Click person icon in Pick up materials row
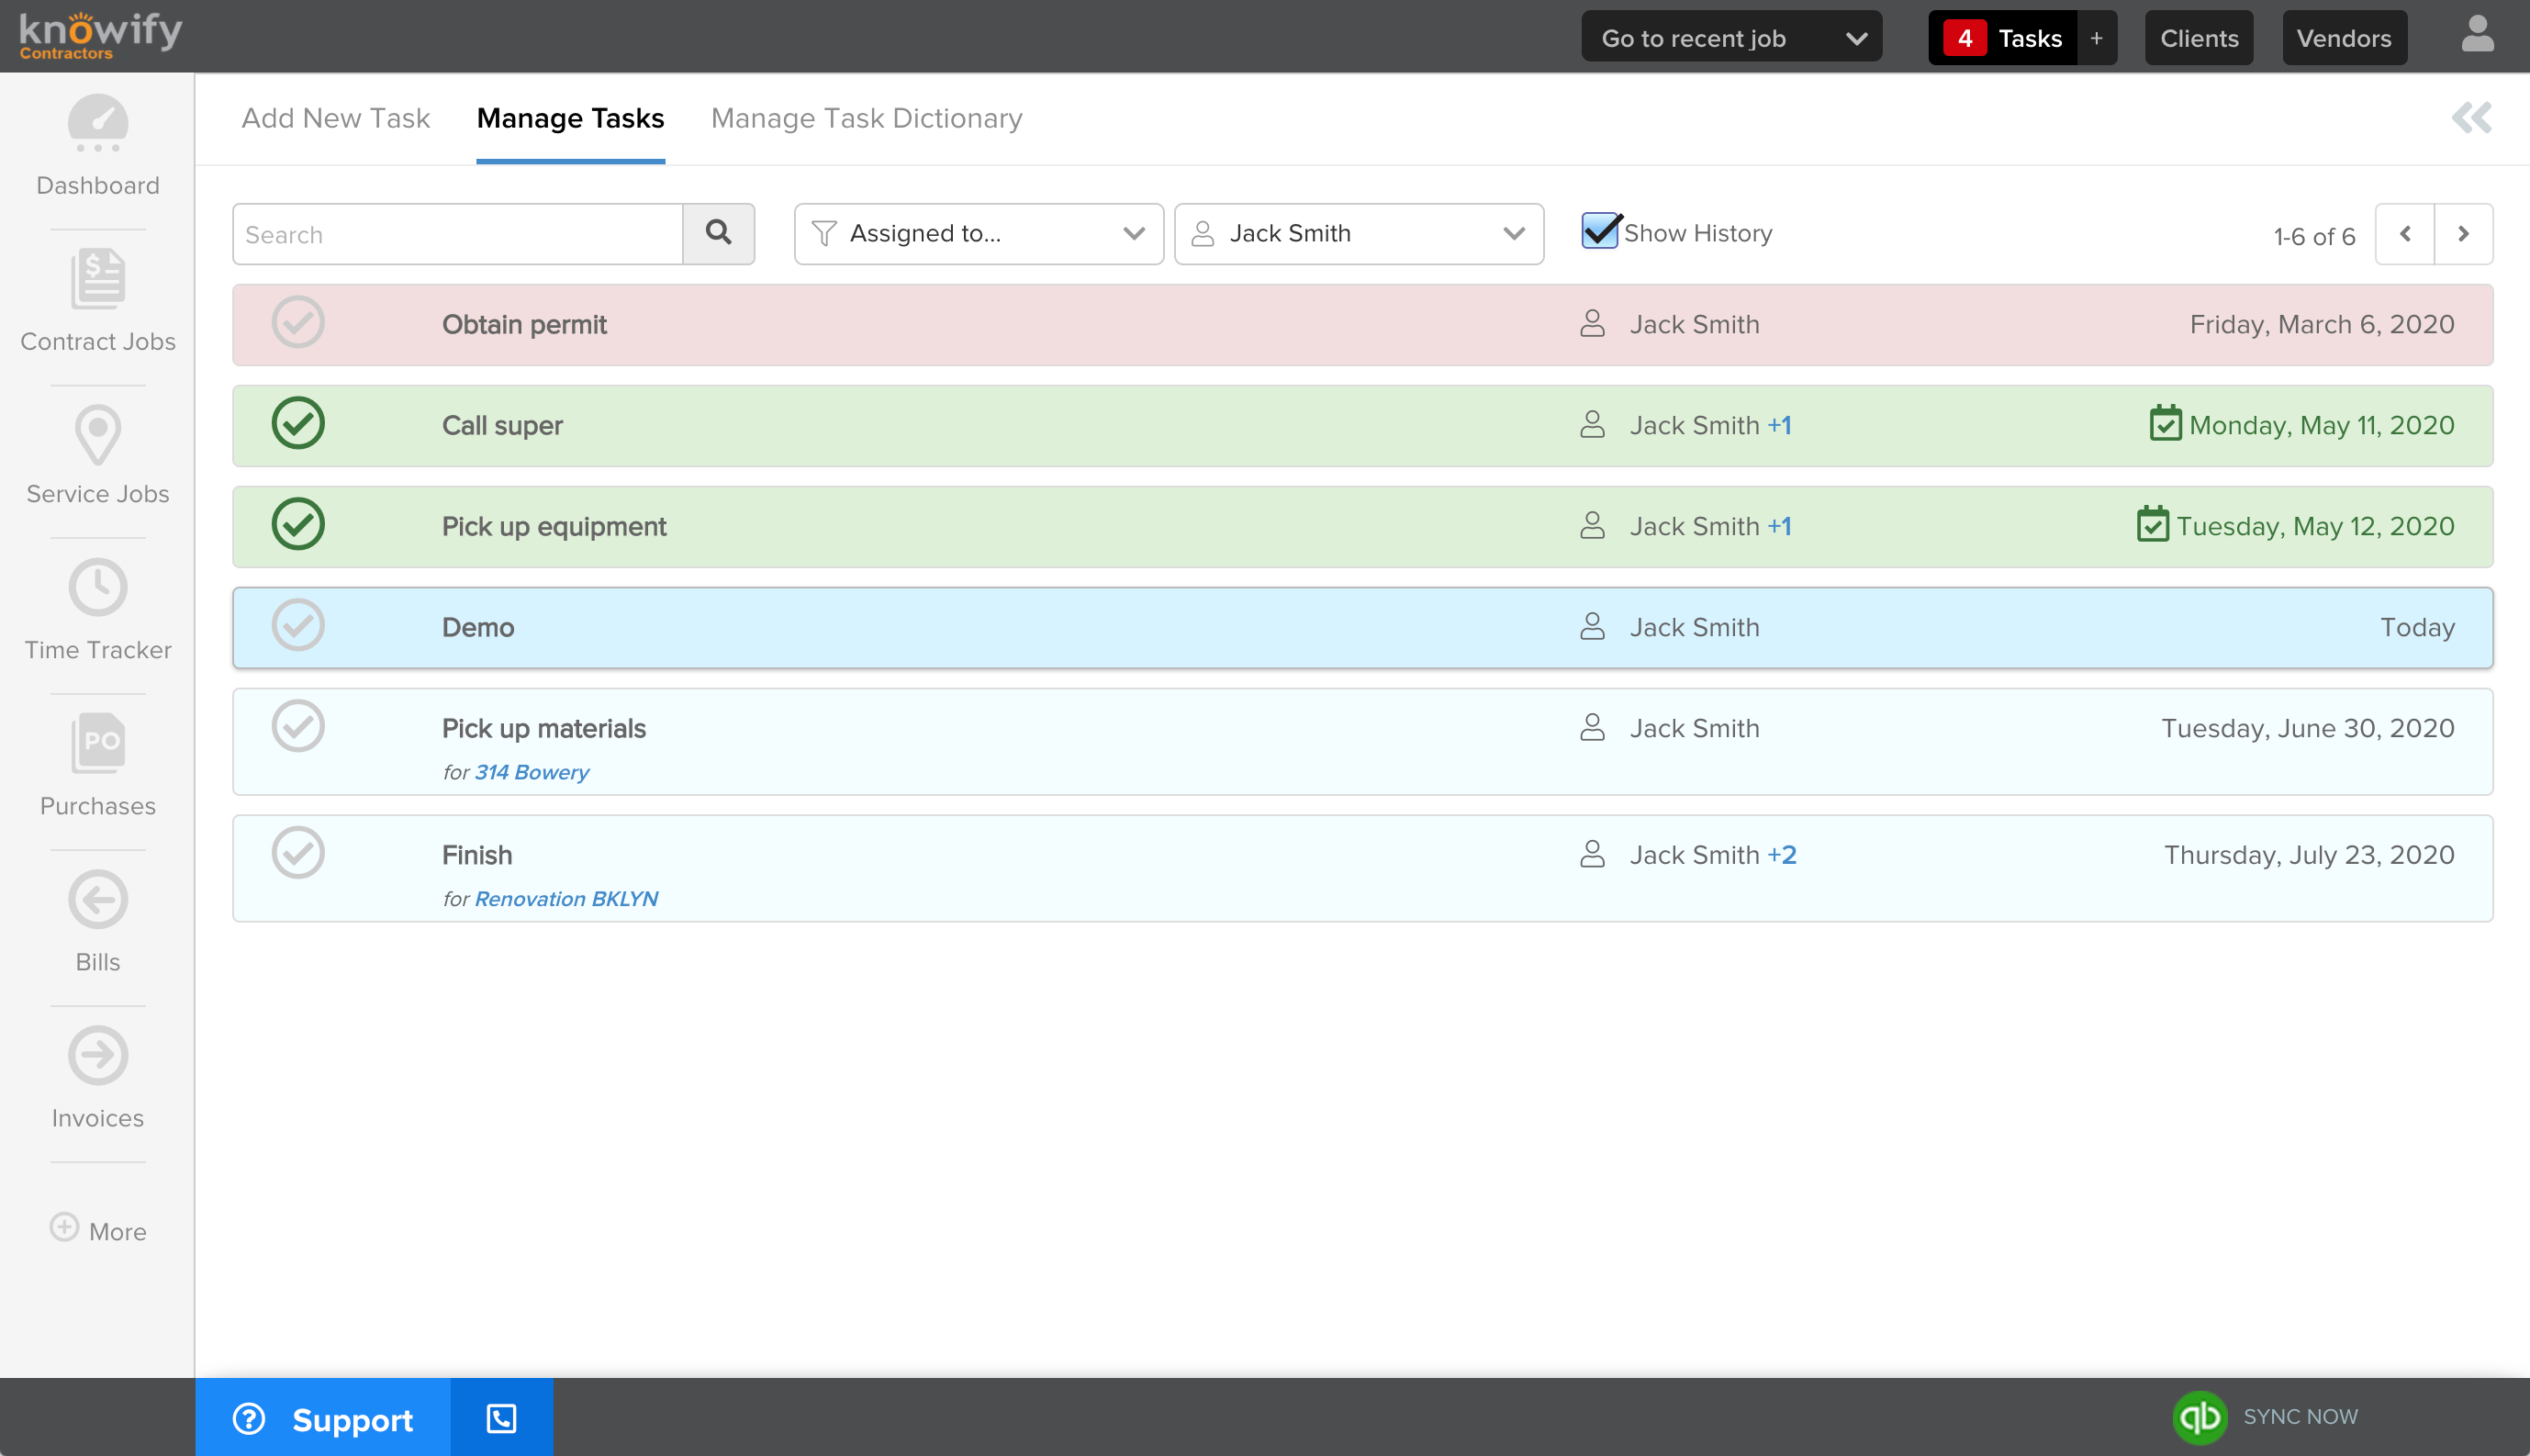 click(1592, 727)
